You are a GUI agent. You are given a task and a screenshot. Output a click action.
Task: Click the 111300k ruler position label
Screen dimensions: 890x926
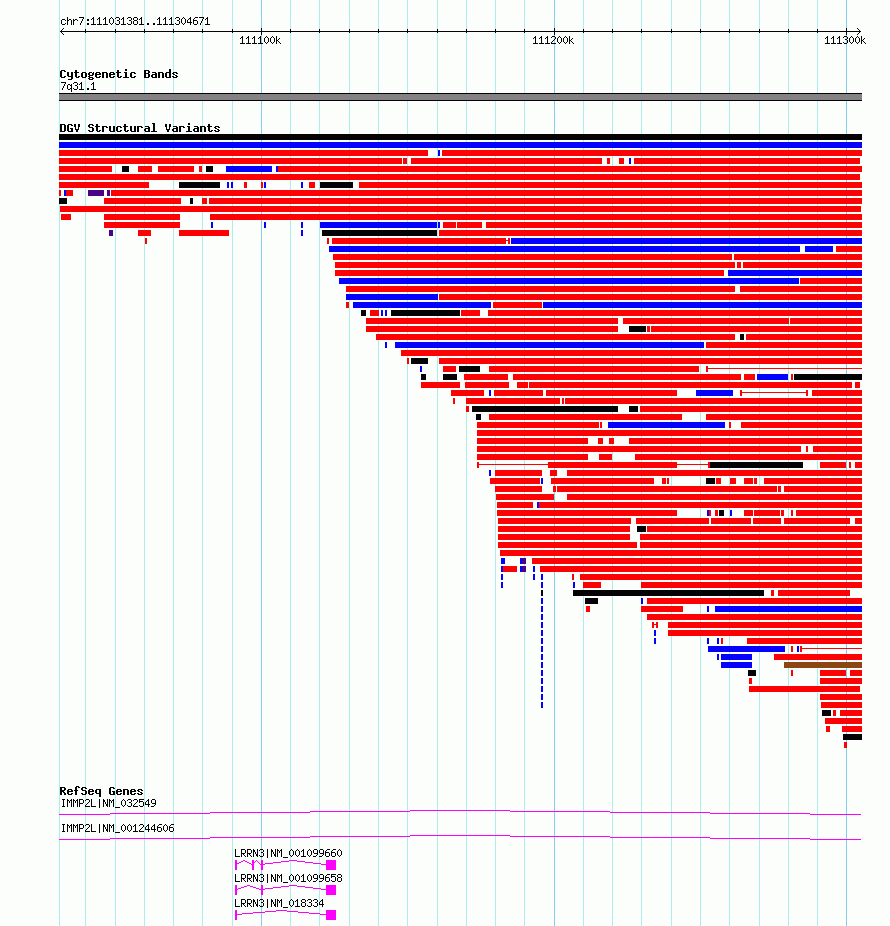pos(845,40)
